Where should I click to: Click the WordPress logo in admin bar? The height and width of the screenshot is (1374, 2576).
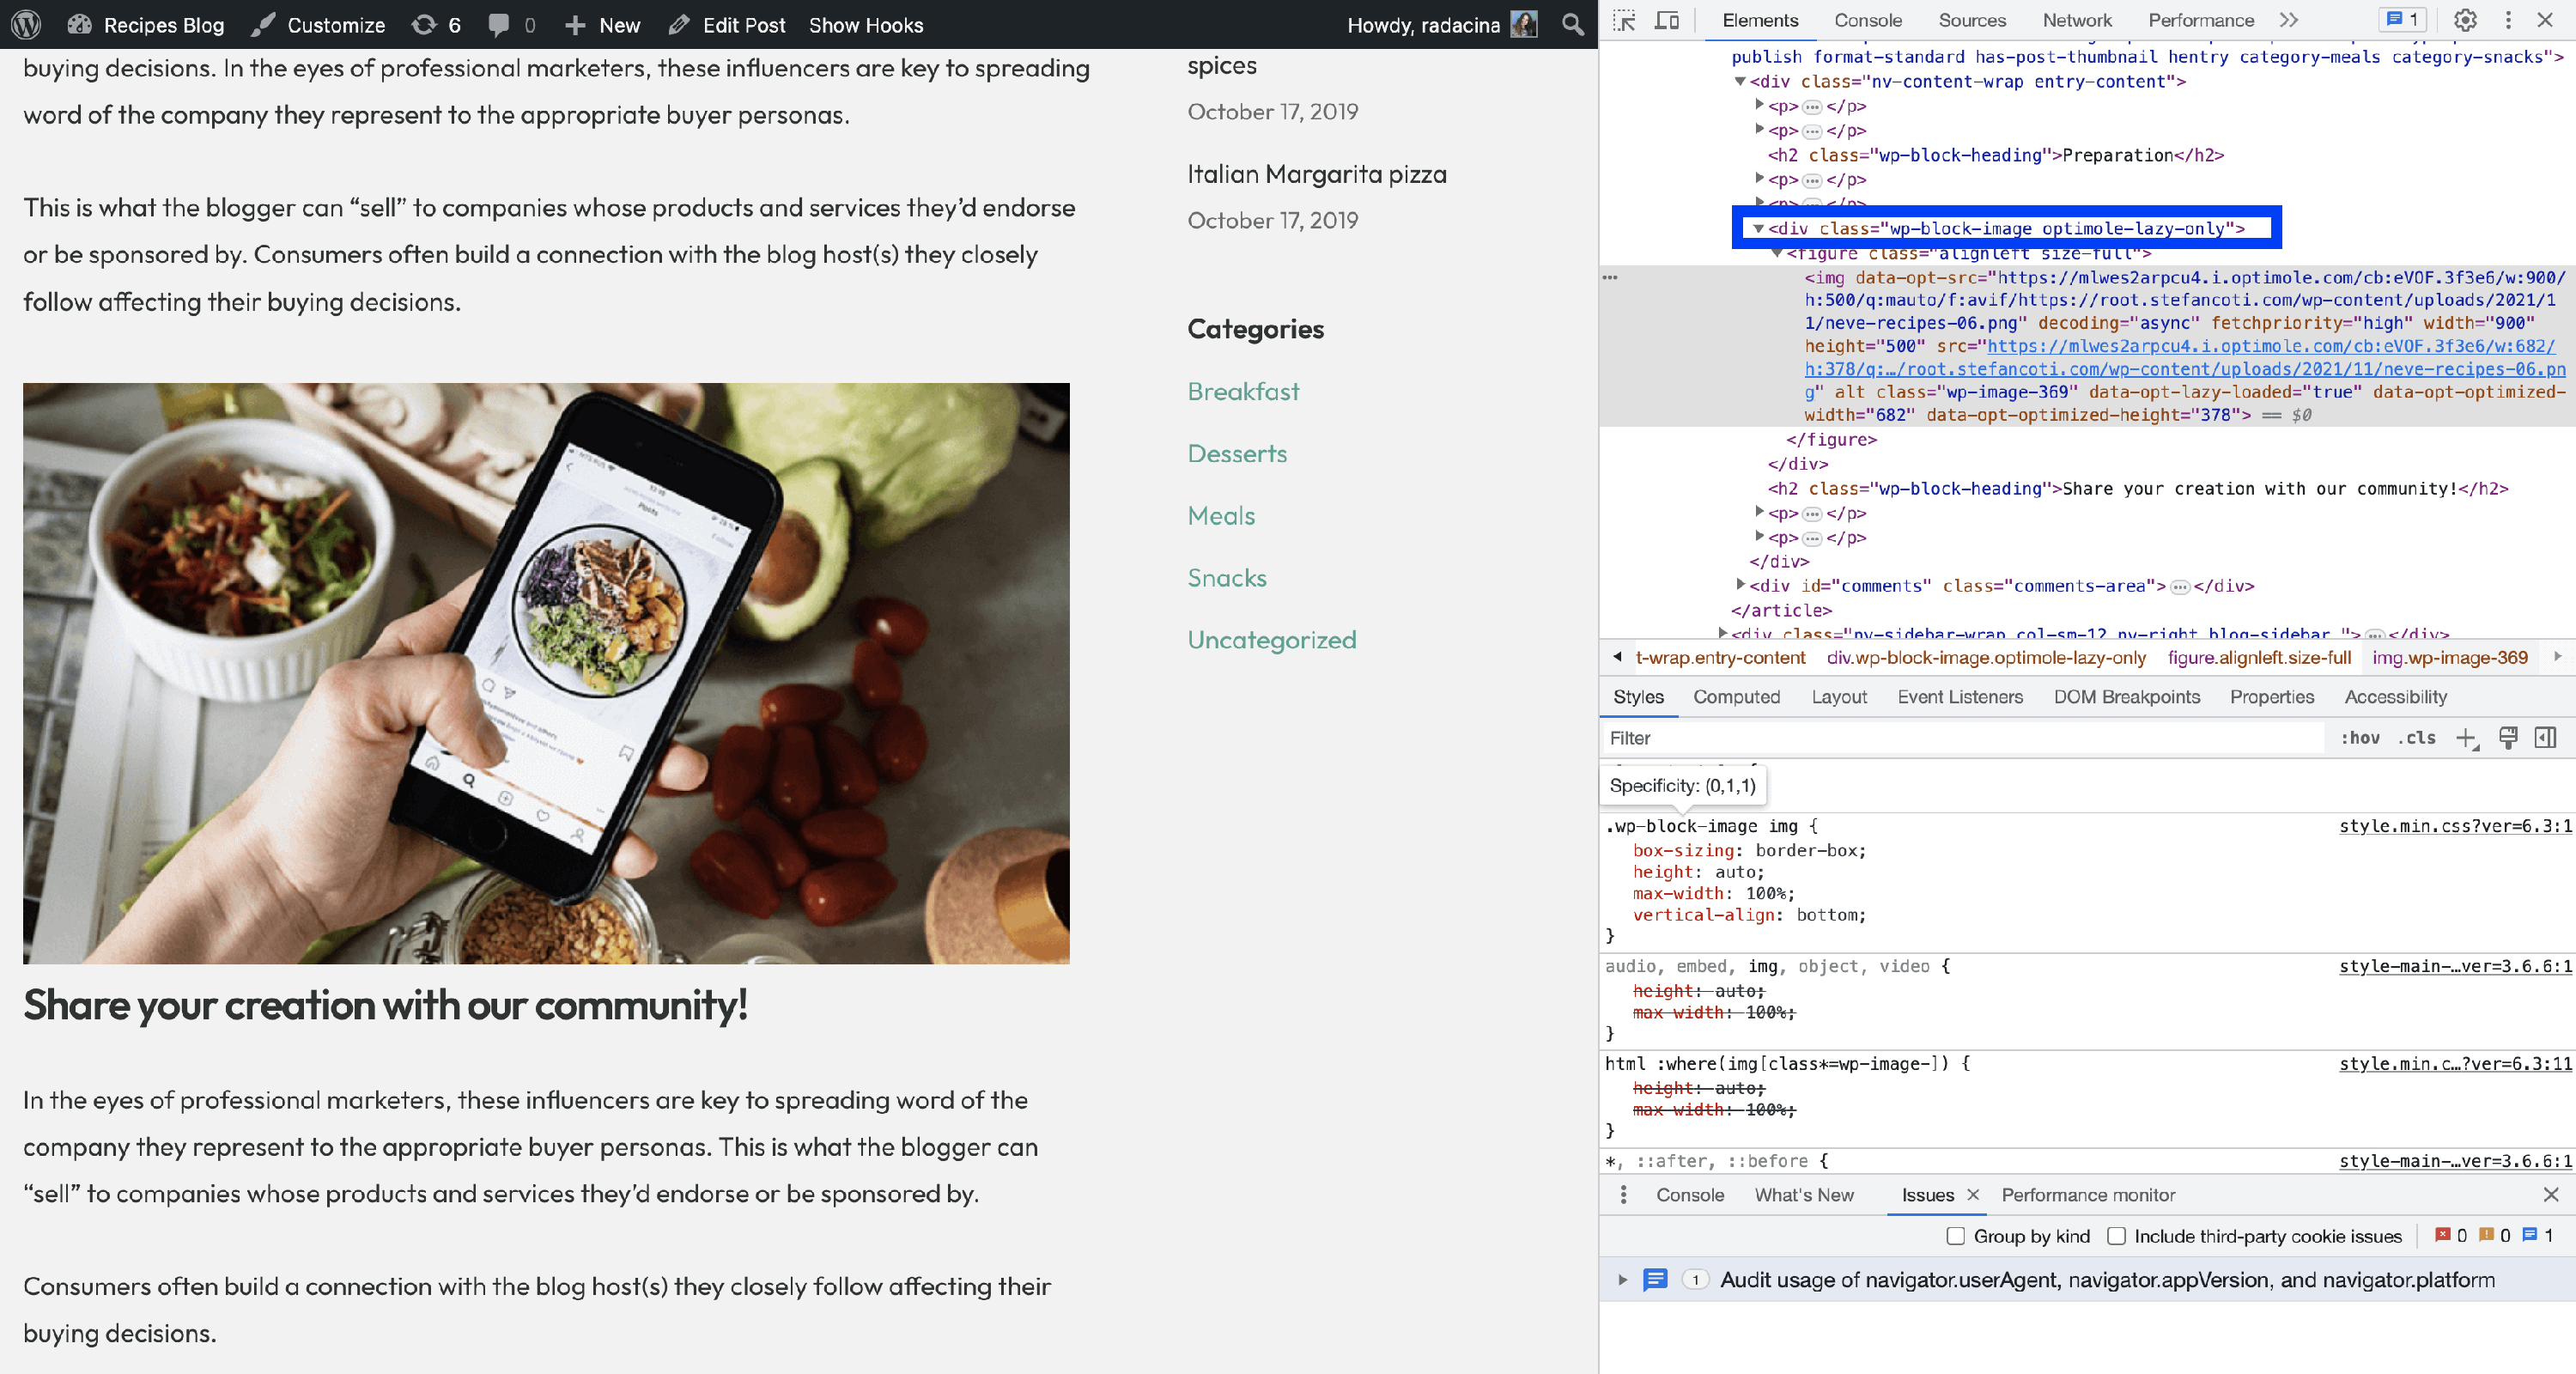(26, 25)
